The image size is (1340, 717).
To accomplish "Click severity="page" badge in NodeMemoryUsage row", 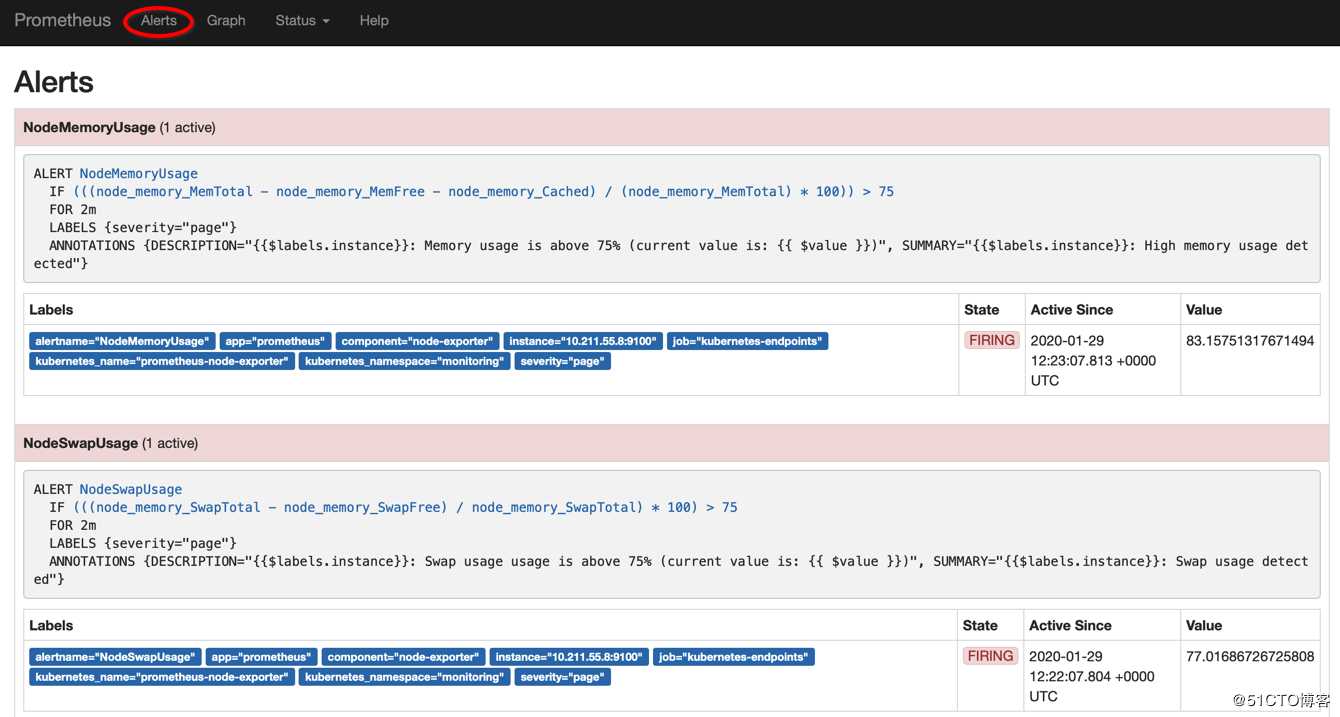I will [x=563, y=361].
